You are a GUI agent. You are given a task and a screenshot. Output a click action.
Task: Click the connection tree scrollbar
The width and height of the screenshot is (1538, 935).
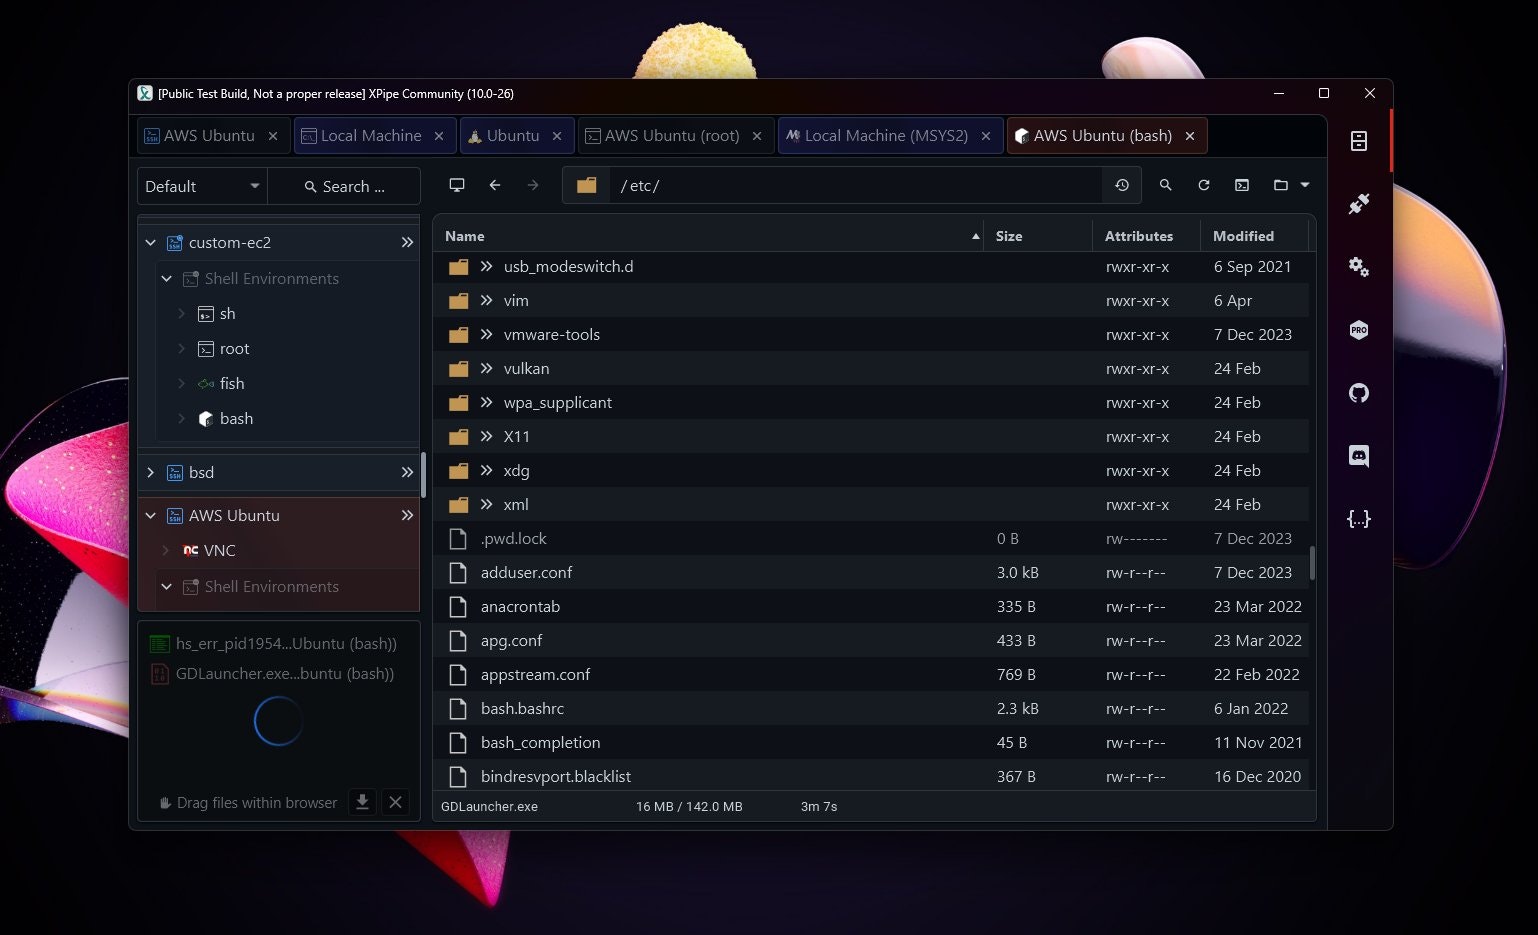423,475
